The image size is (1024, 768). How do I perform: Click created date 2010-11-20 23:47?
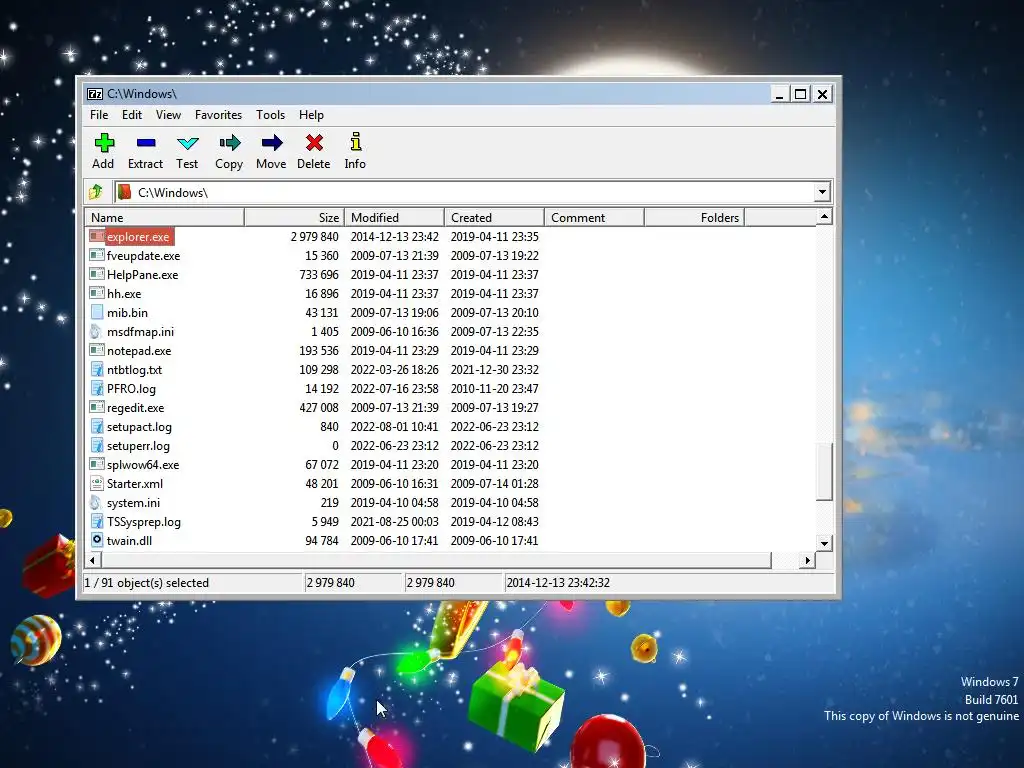click(494, 389)
